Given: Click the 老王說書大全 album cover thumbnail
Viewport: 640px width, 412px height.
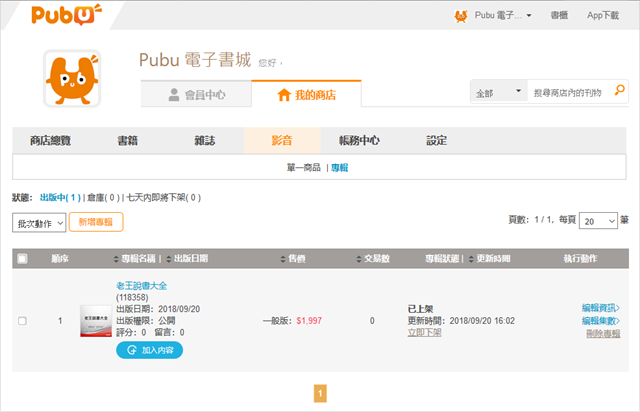Looking at the screenshot, I should pyautogui.click(x=96, y=321).
